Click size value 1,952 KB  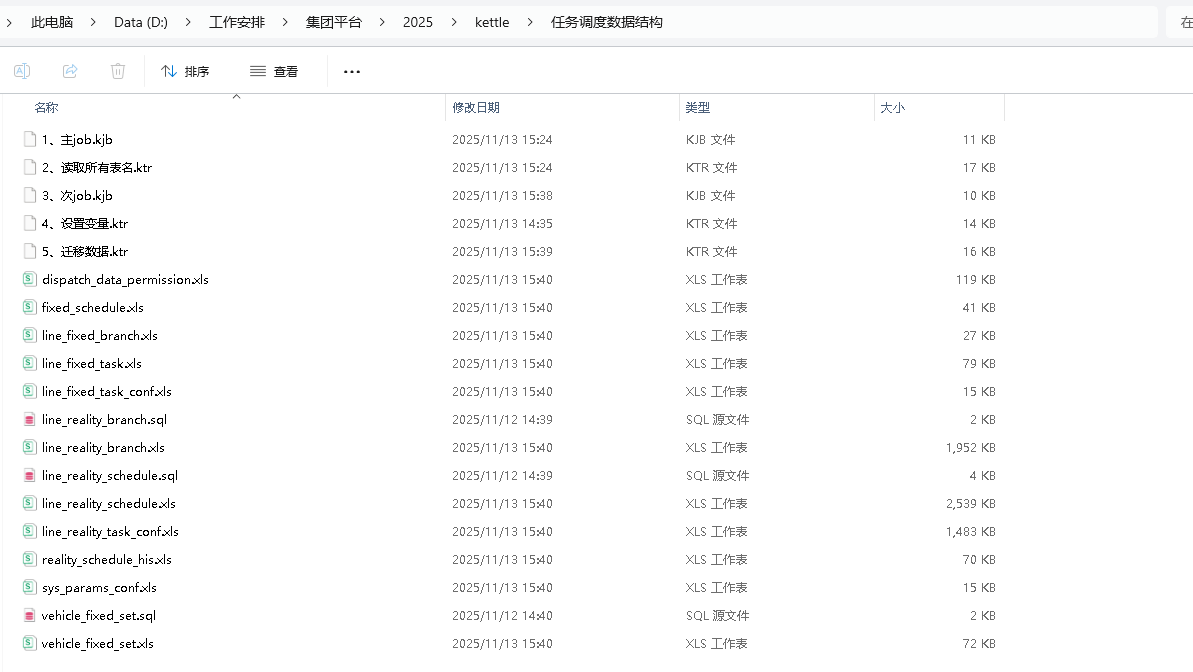(x=971, y=447)
